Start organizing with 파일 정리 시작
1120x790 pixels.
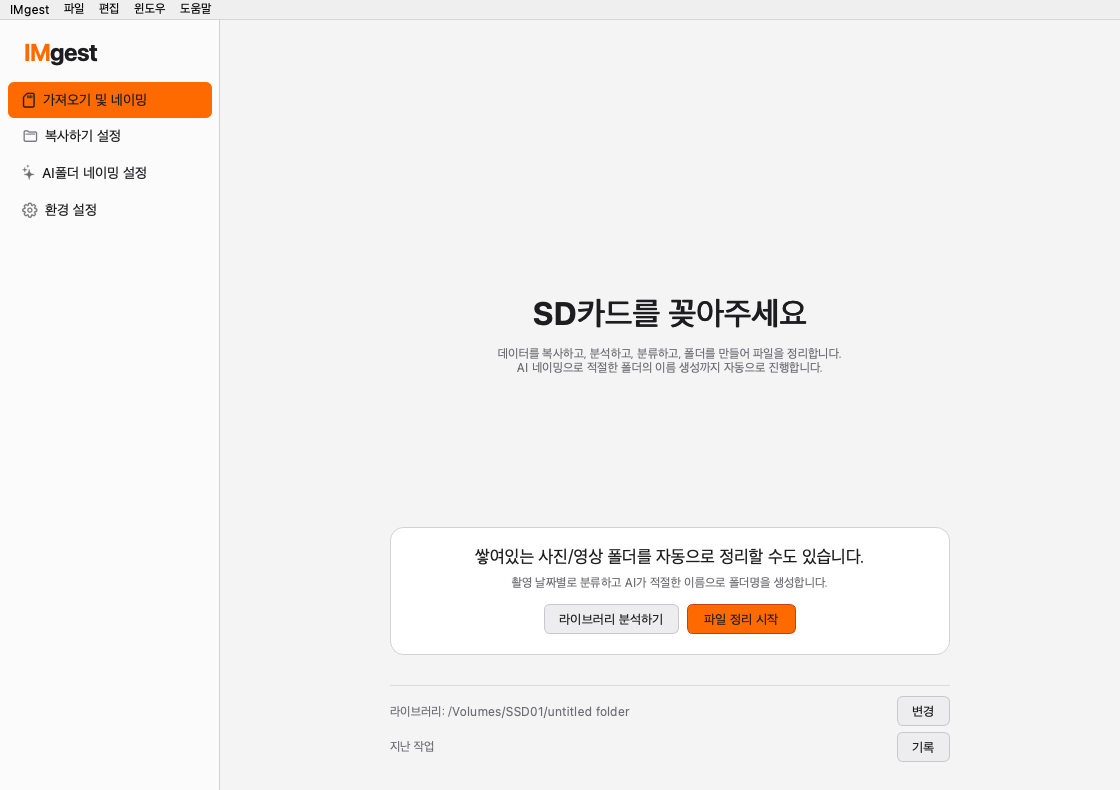click(x=741, y=619)
